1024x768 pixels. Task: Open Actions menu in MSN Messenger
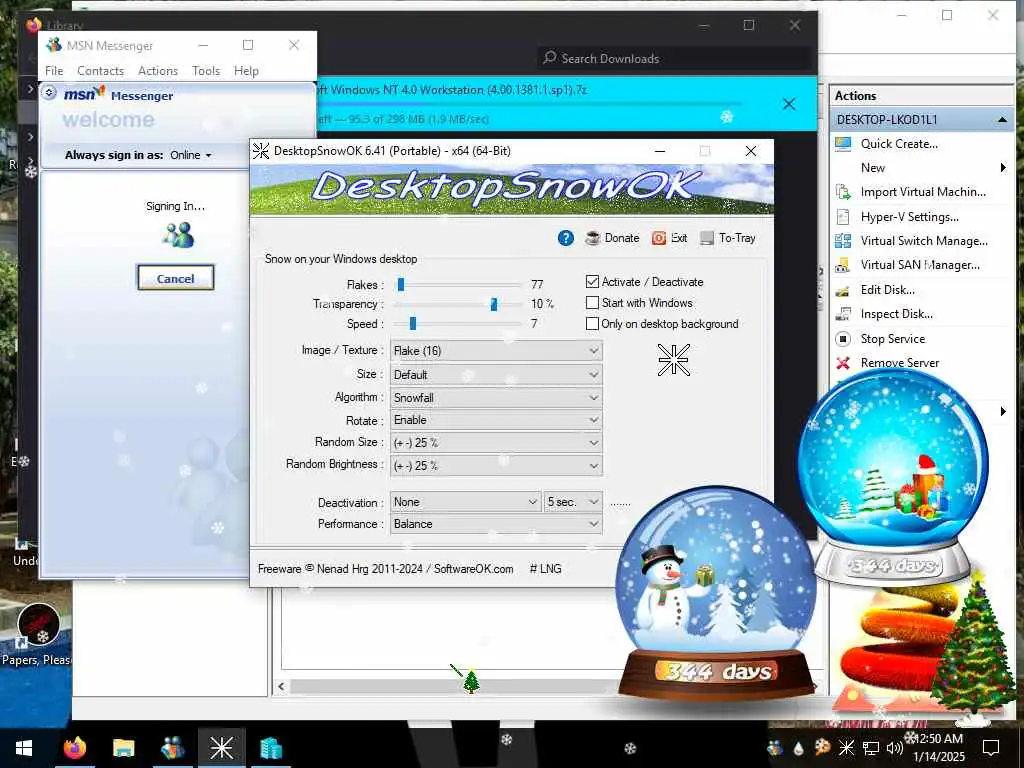click(158, 71)
